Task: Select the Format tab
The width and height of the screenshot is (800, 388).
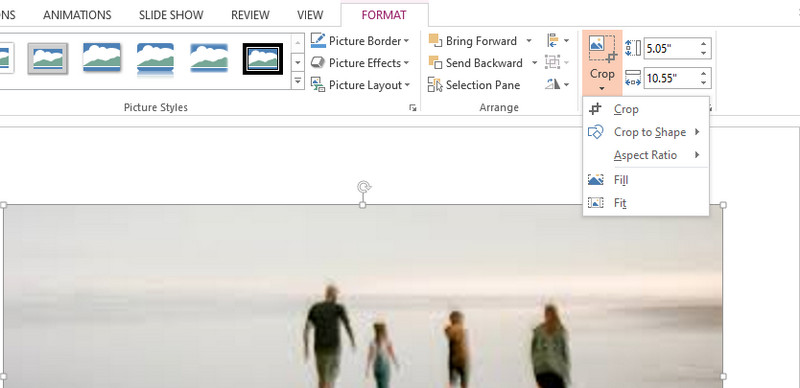Action: click(x=384, y=15)
